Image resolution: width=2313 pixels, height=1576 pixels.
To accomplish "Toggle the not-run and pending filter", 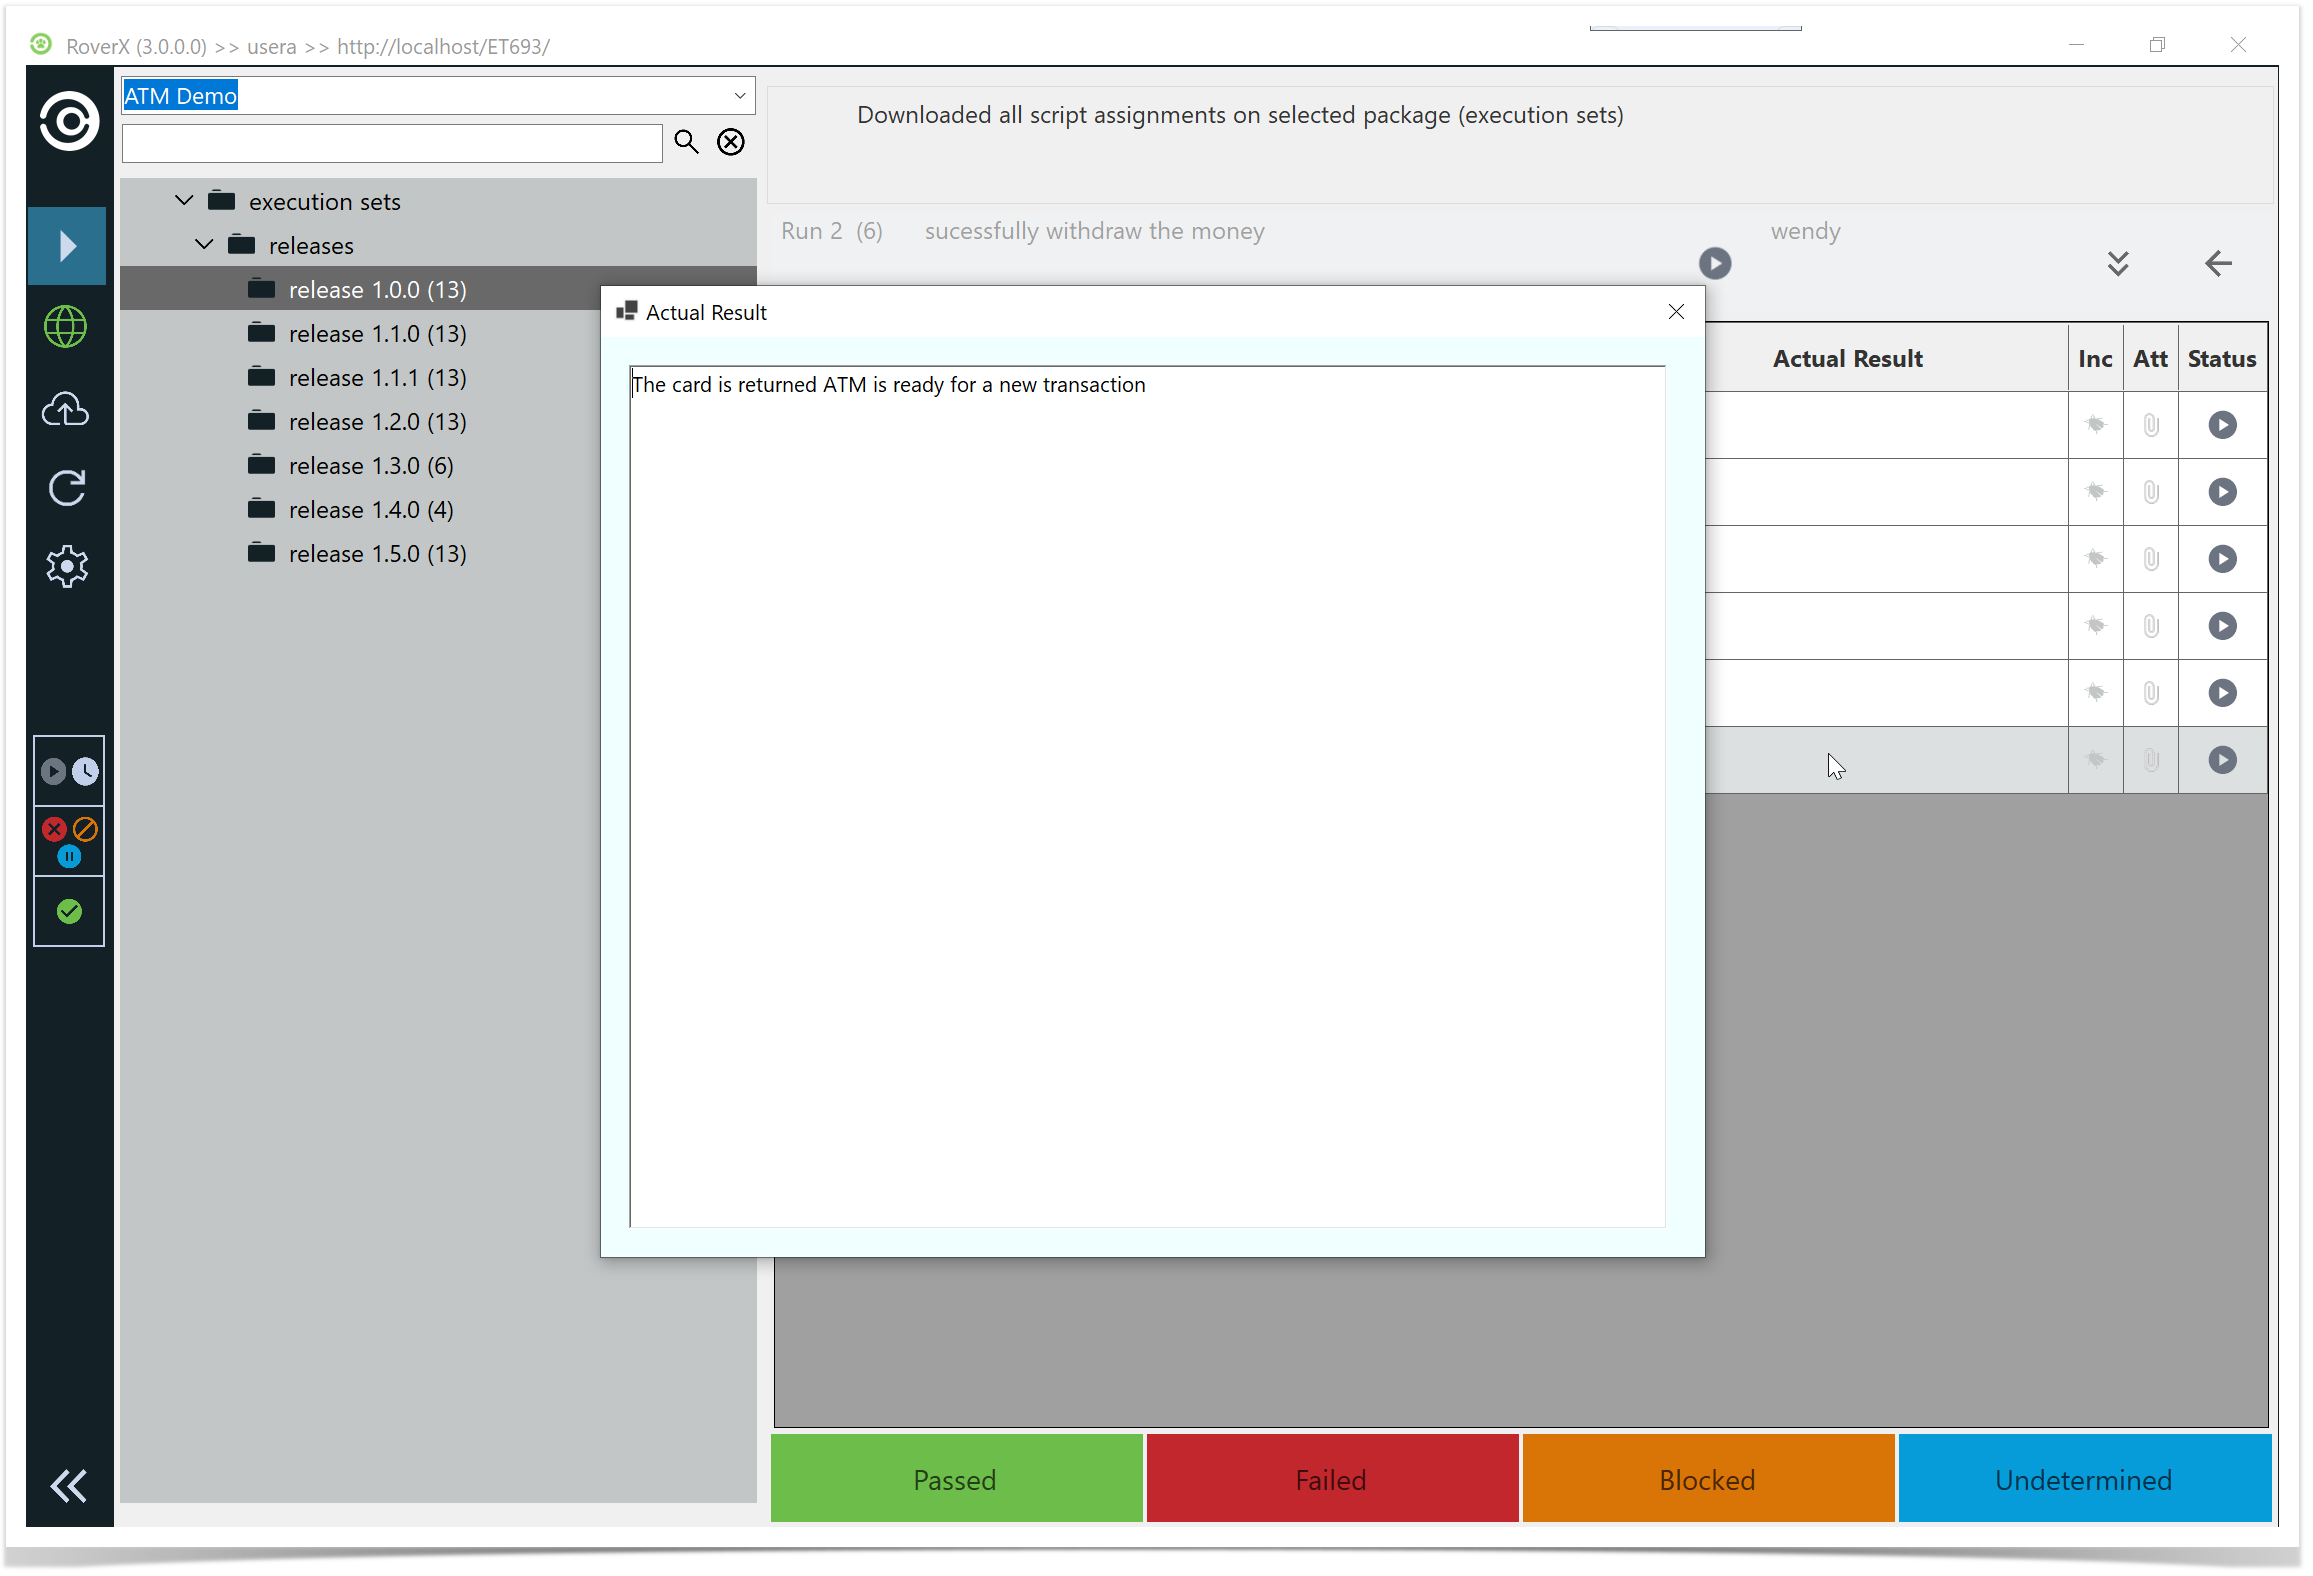I will click(69, 771).
